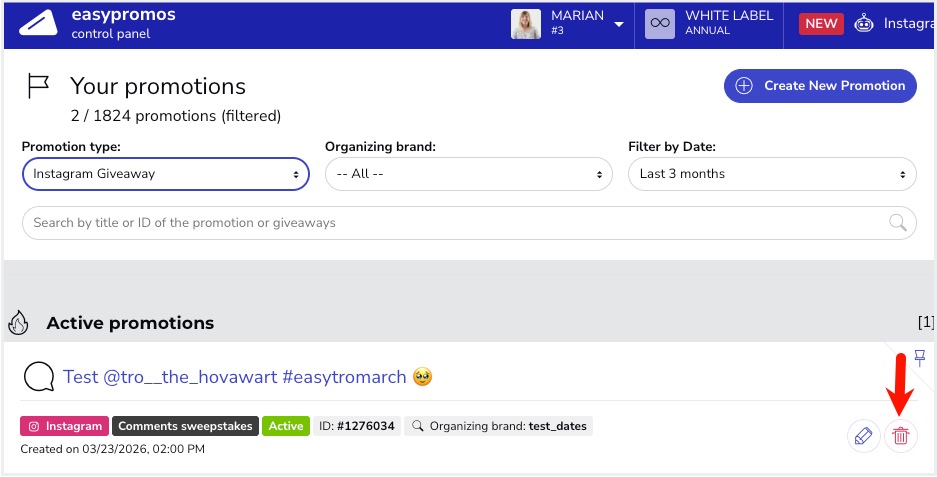Click the Create New Promotion button
This screenshot has height=477, width=937.
coord(820,86)
